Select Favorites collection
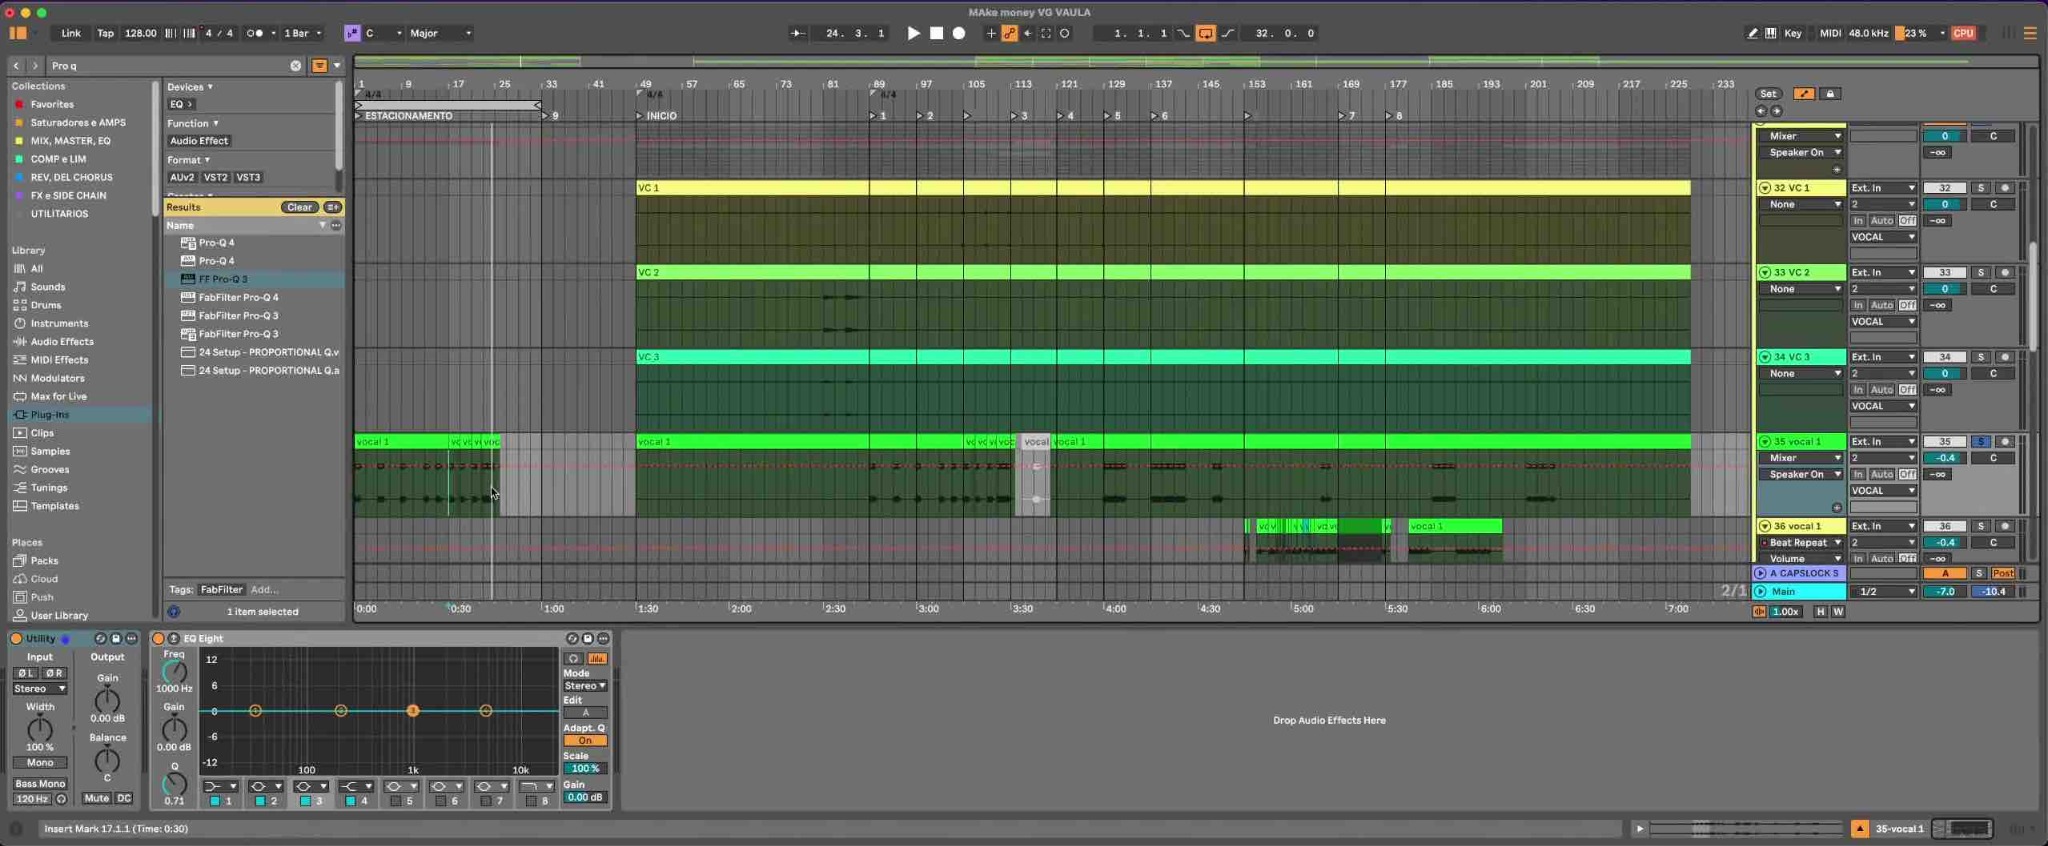The width and height of the screenshot is (2048, 846). 52,104
